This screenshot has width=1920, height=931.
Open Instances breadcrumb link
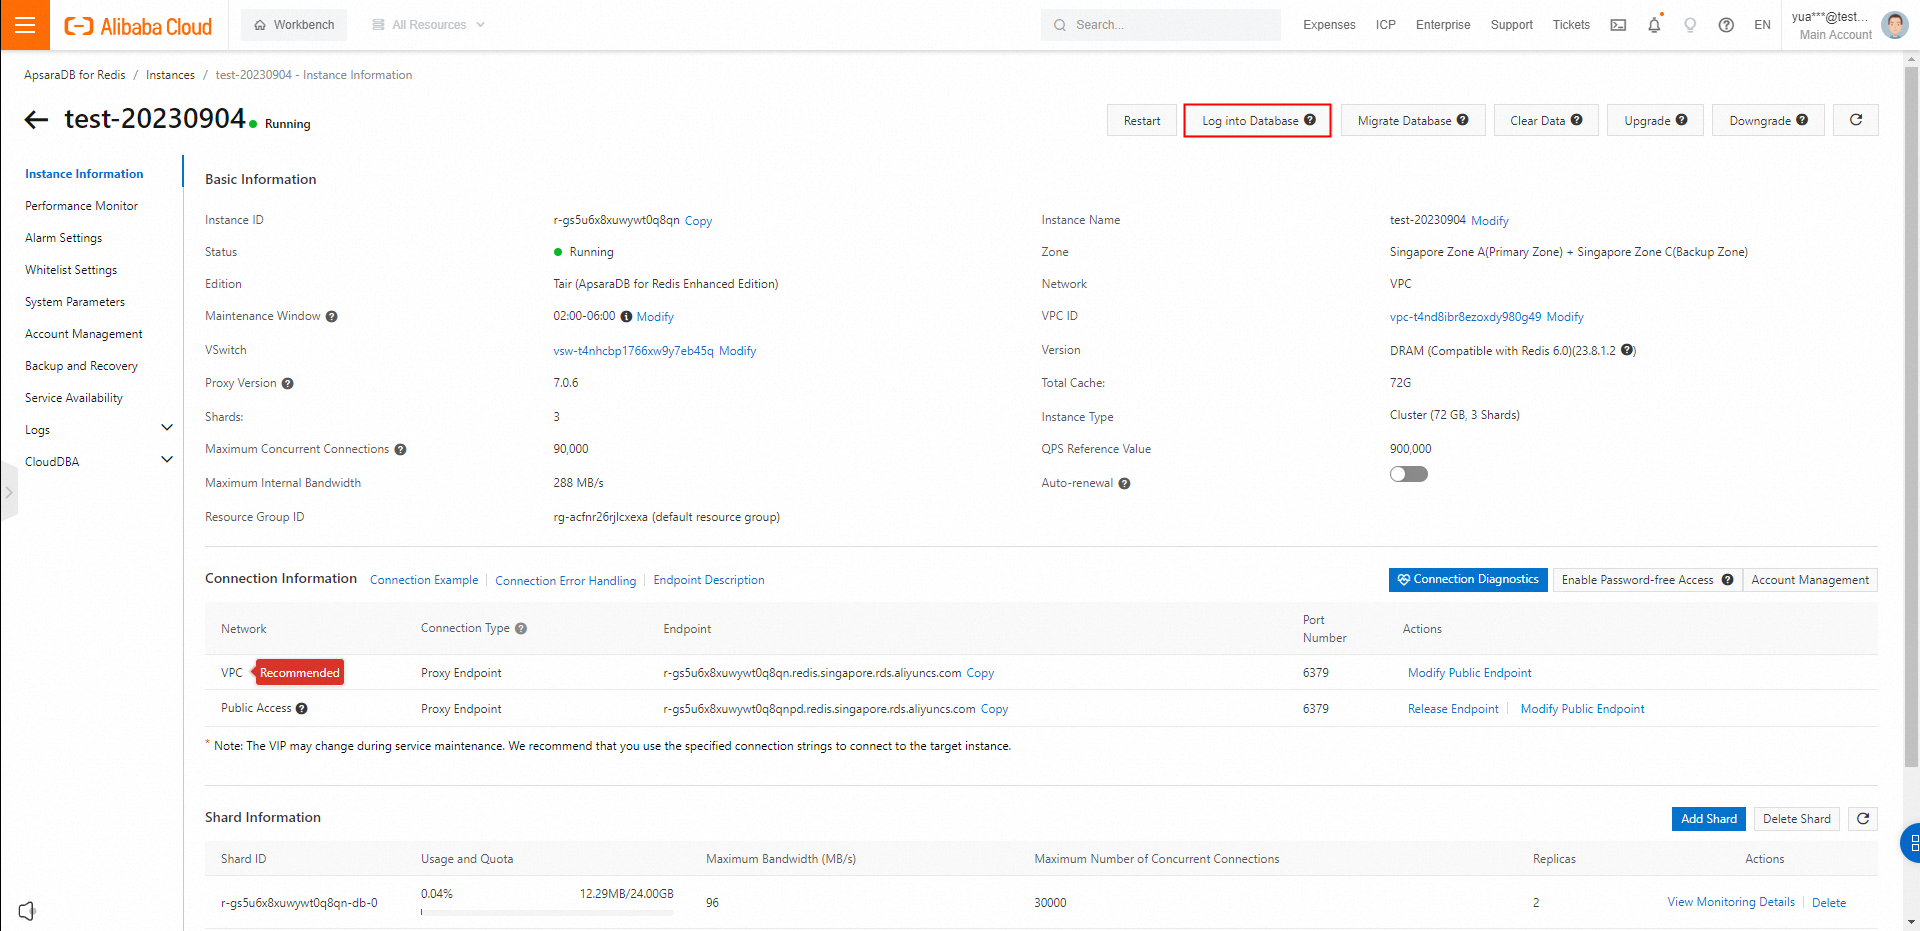[170, 75]
